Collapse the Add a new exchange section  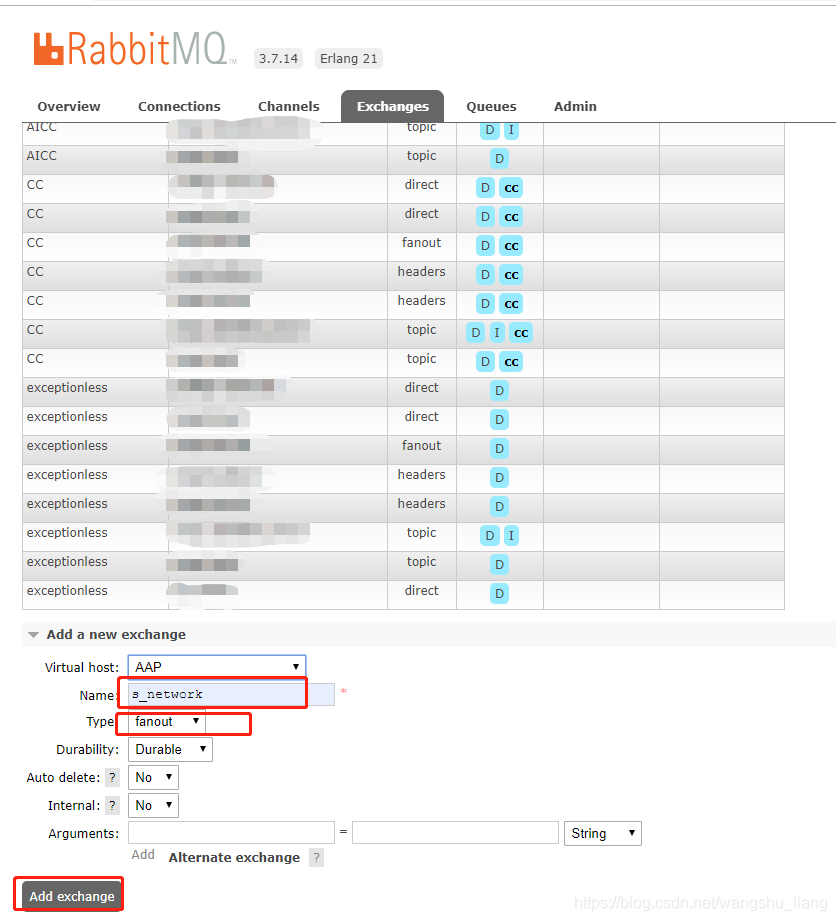(x=33, y=634)
